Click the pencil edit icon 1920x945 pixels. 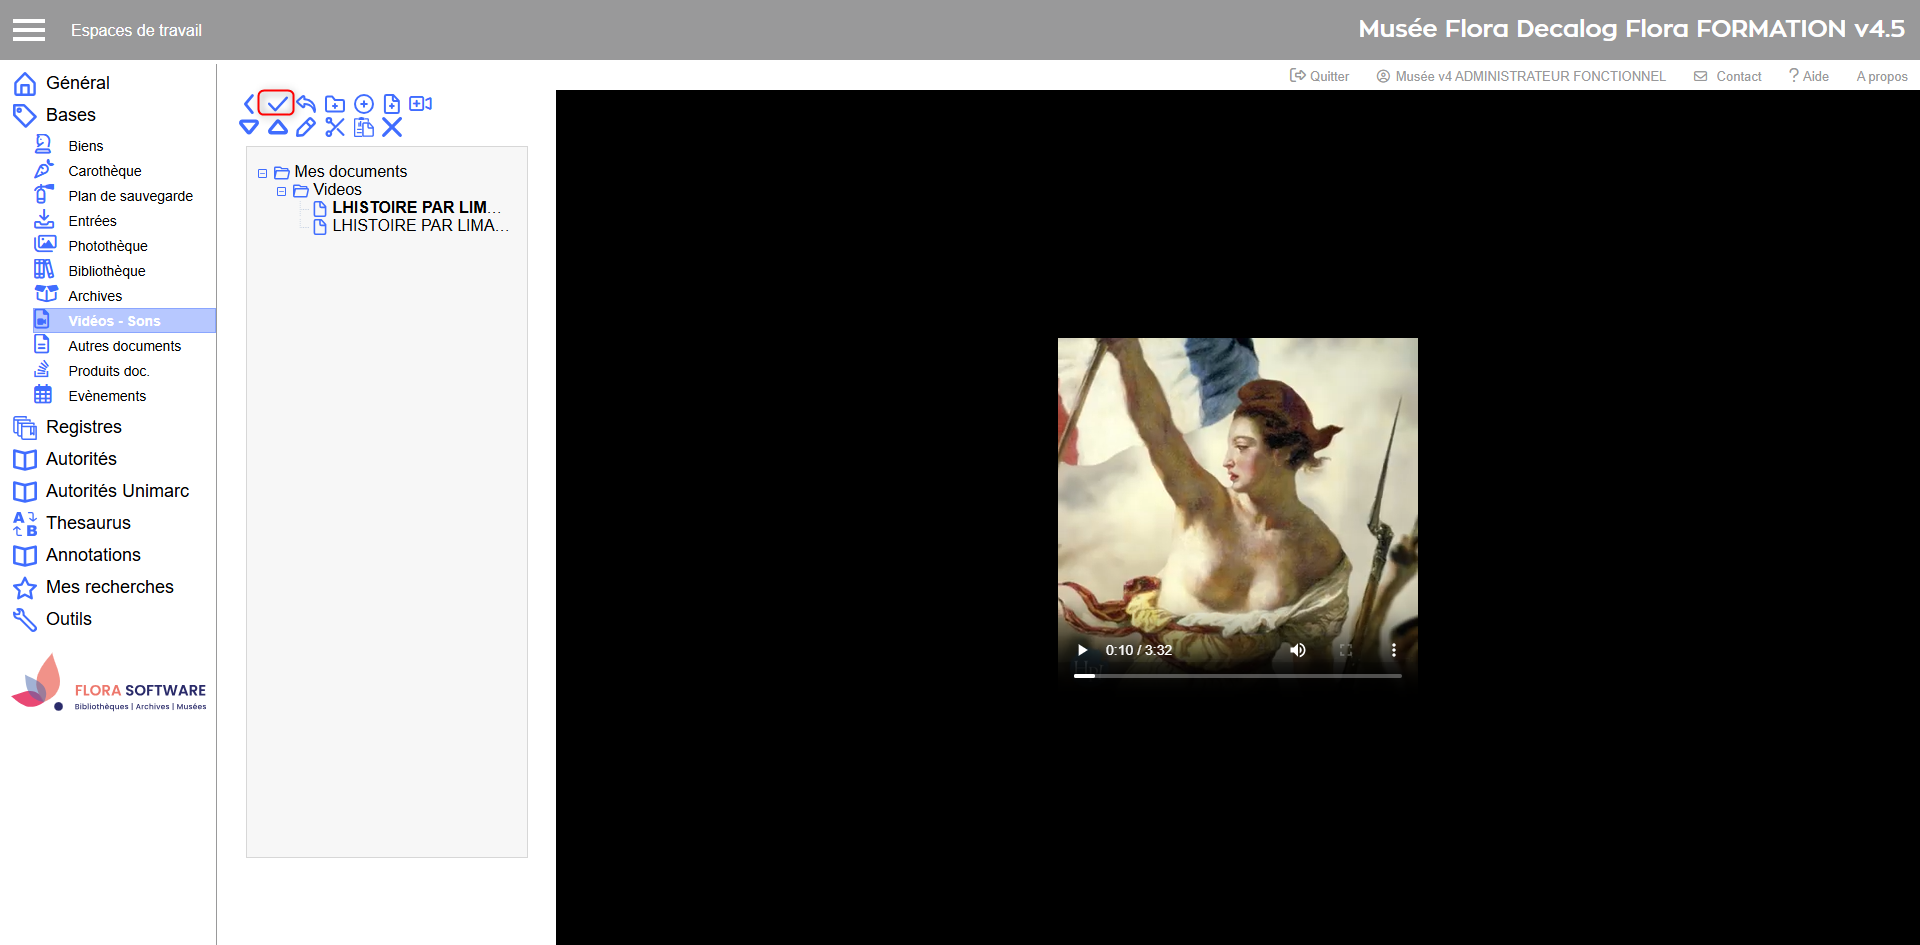306,127
